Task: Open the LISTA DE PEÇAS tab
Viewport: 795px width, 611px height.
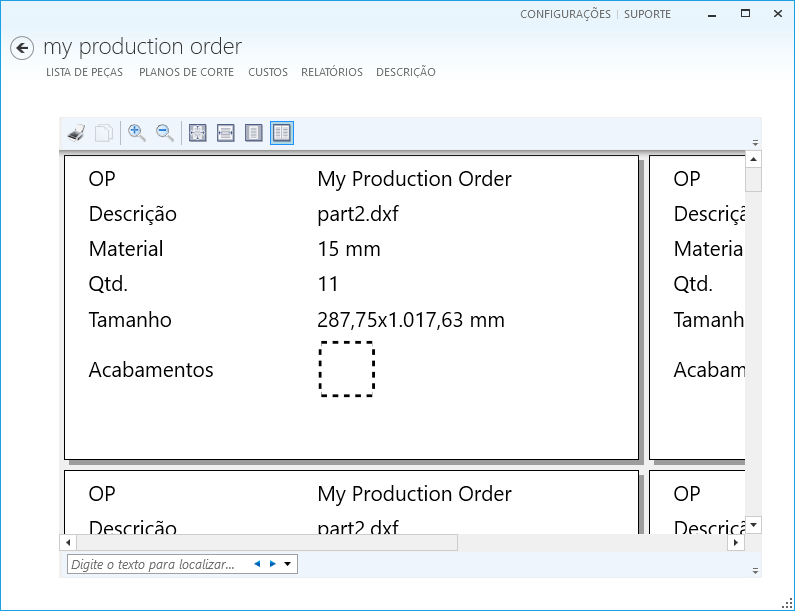Action: 84,72
